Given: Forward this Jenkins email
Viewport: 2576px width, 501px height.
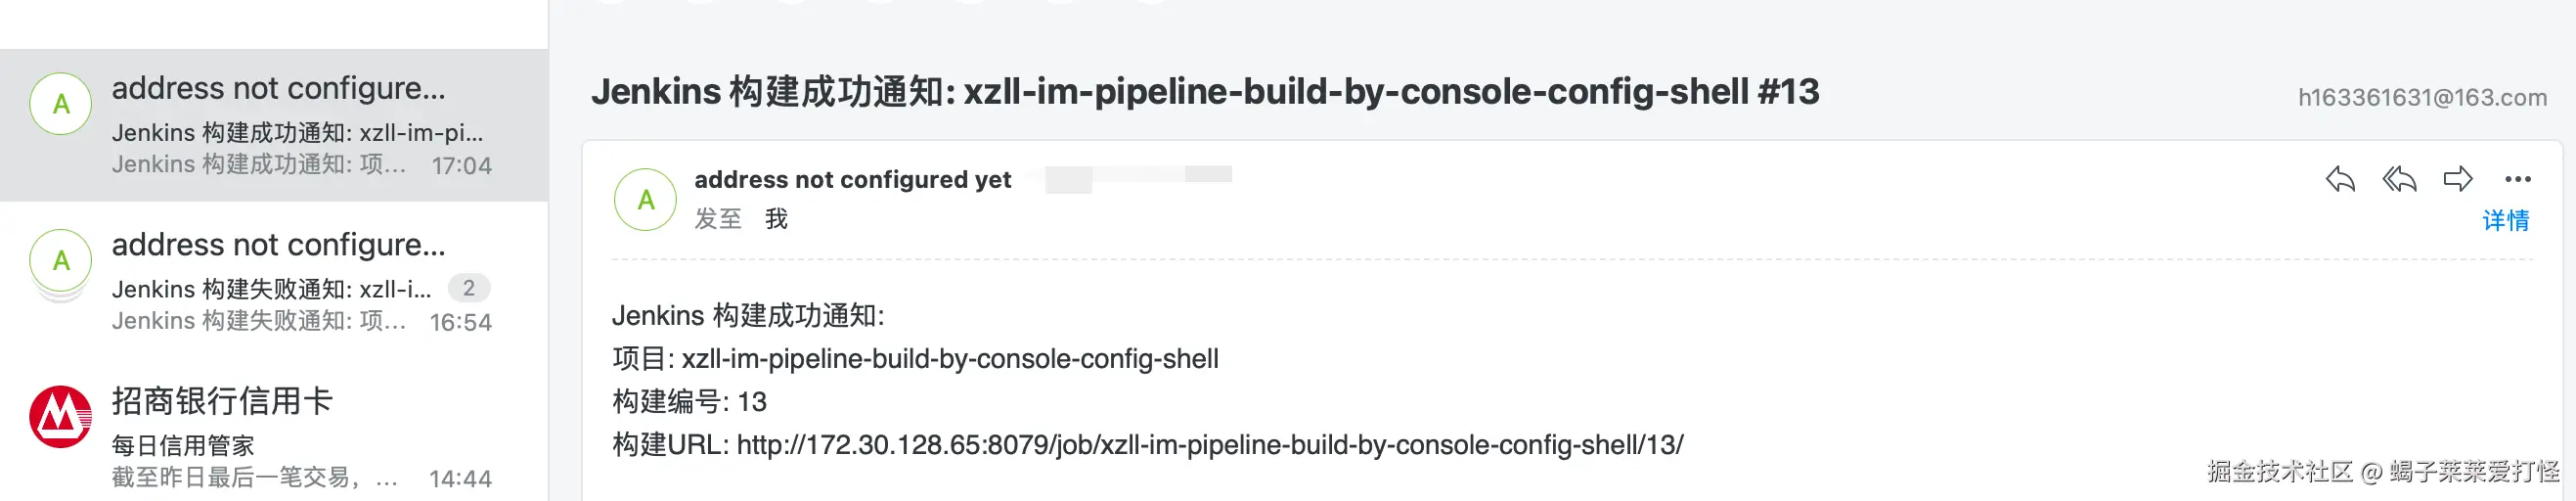Looking at the screenshot, I should tap(2457, 180).
